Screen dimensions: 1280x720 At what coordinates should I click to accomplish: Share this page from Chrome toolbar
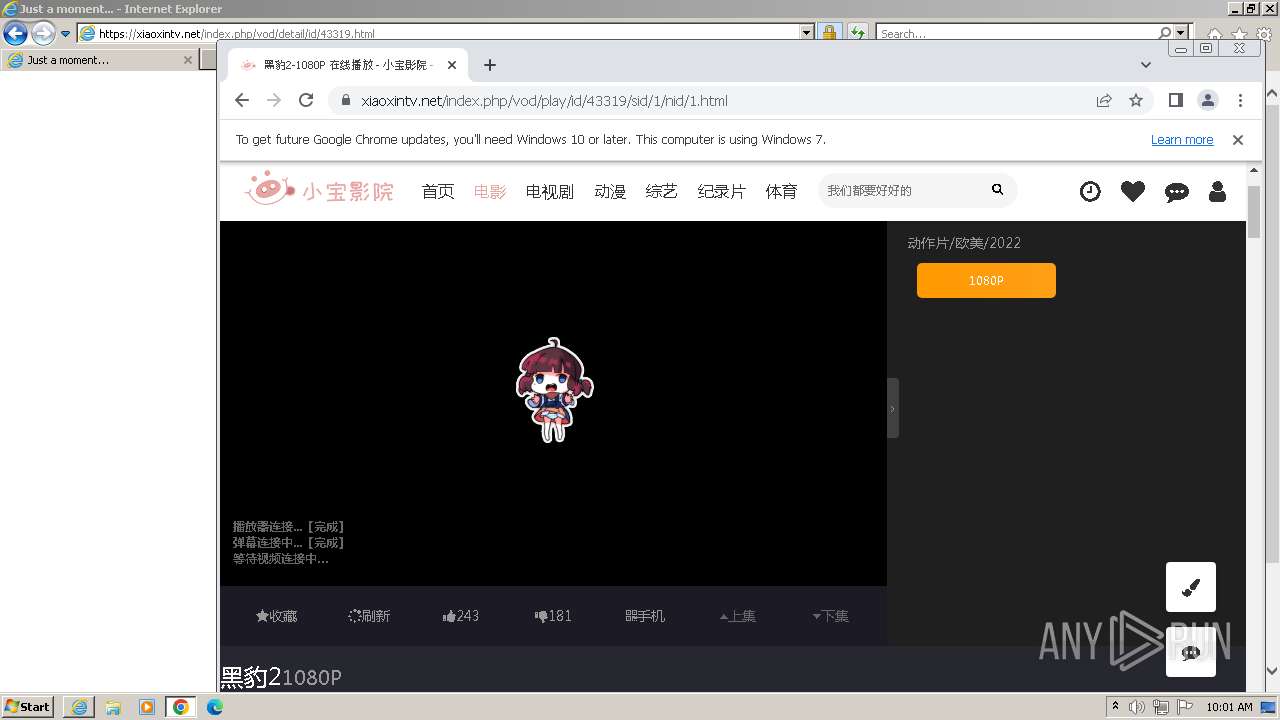pos(1104,100)
